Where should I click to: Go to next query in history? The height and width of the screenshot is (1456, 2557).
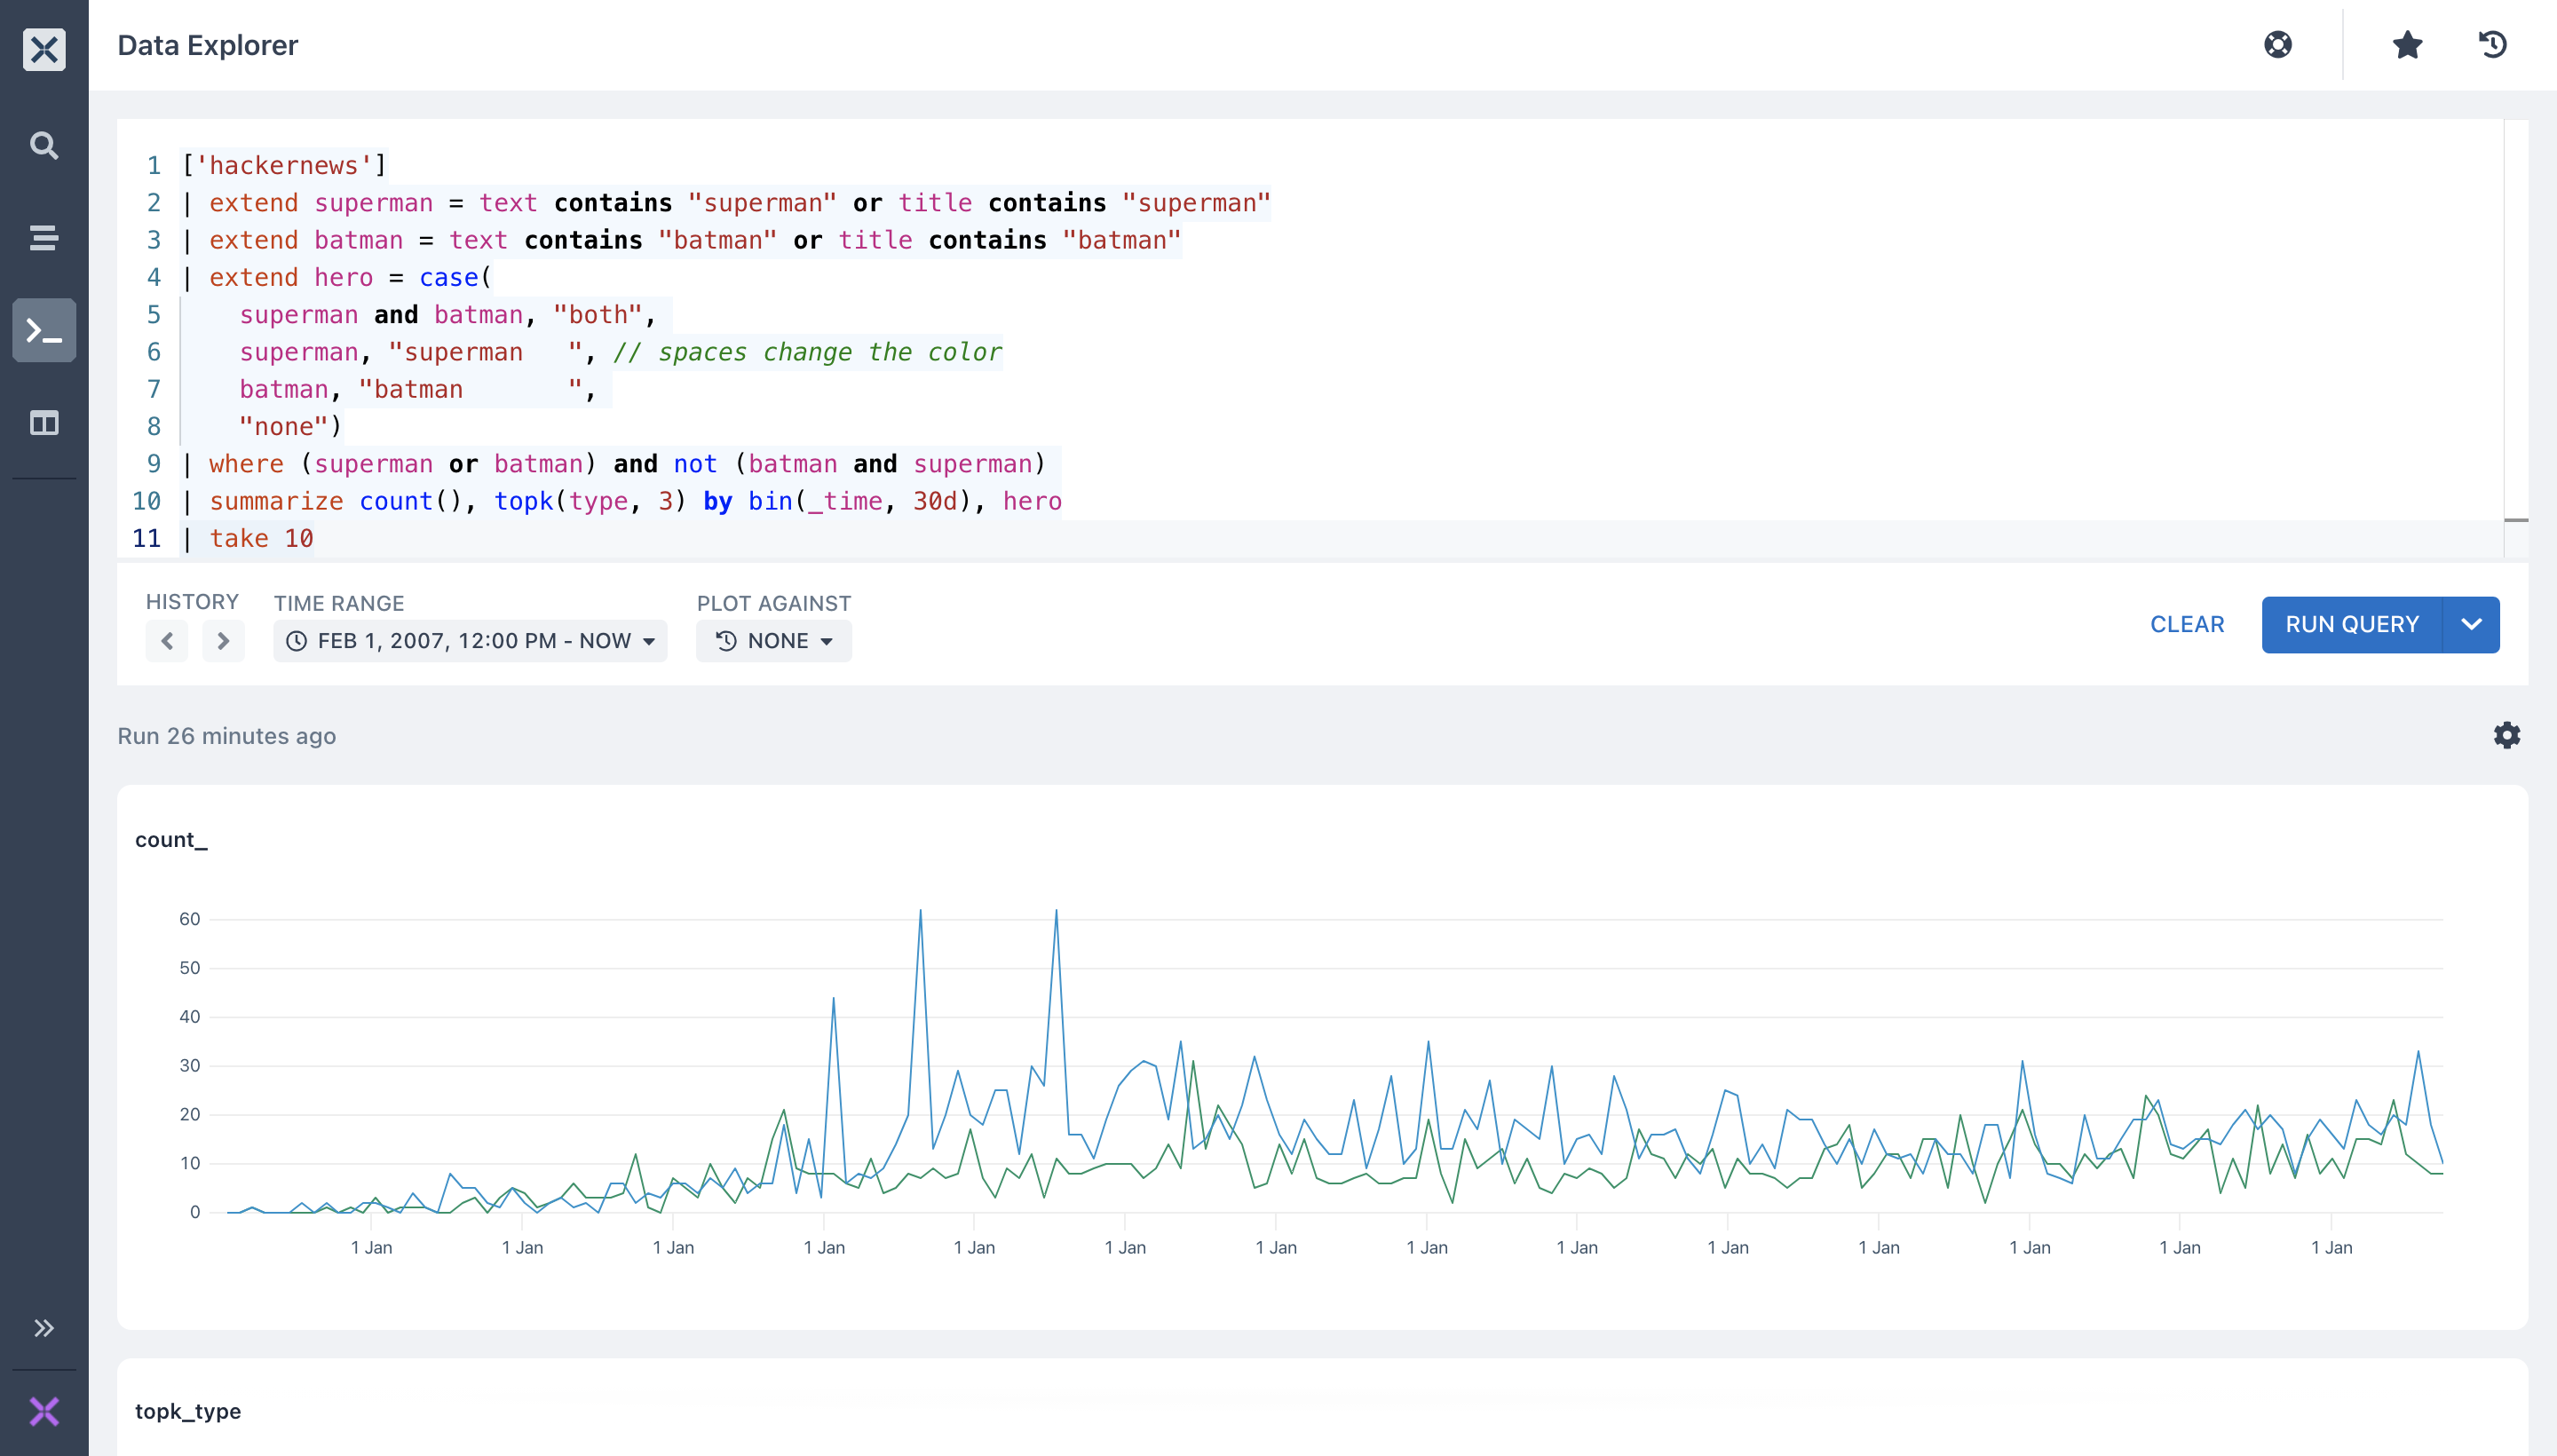(x=223, y=641)
